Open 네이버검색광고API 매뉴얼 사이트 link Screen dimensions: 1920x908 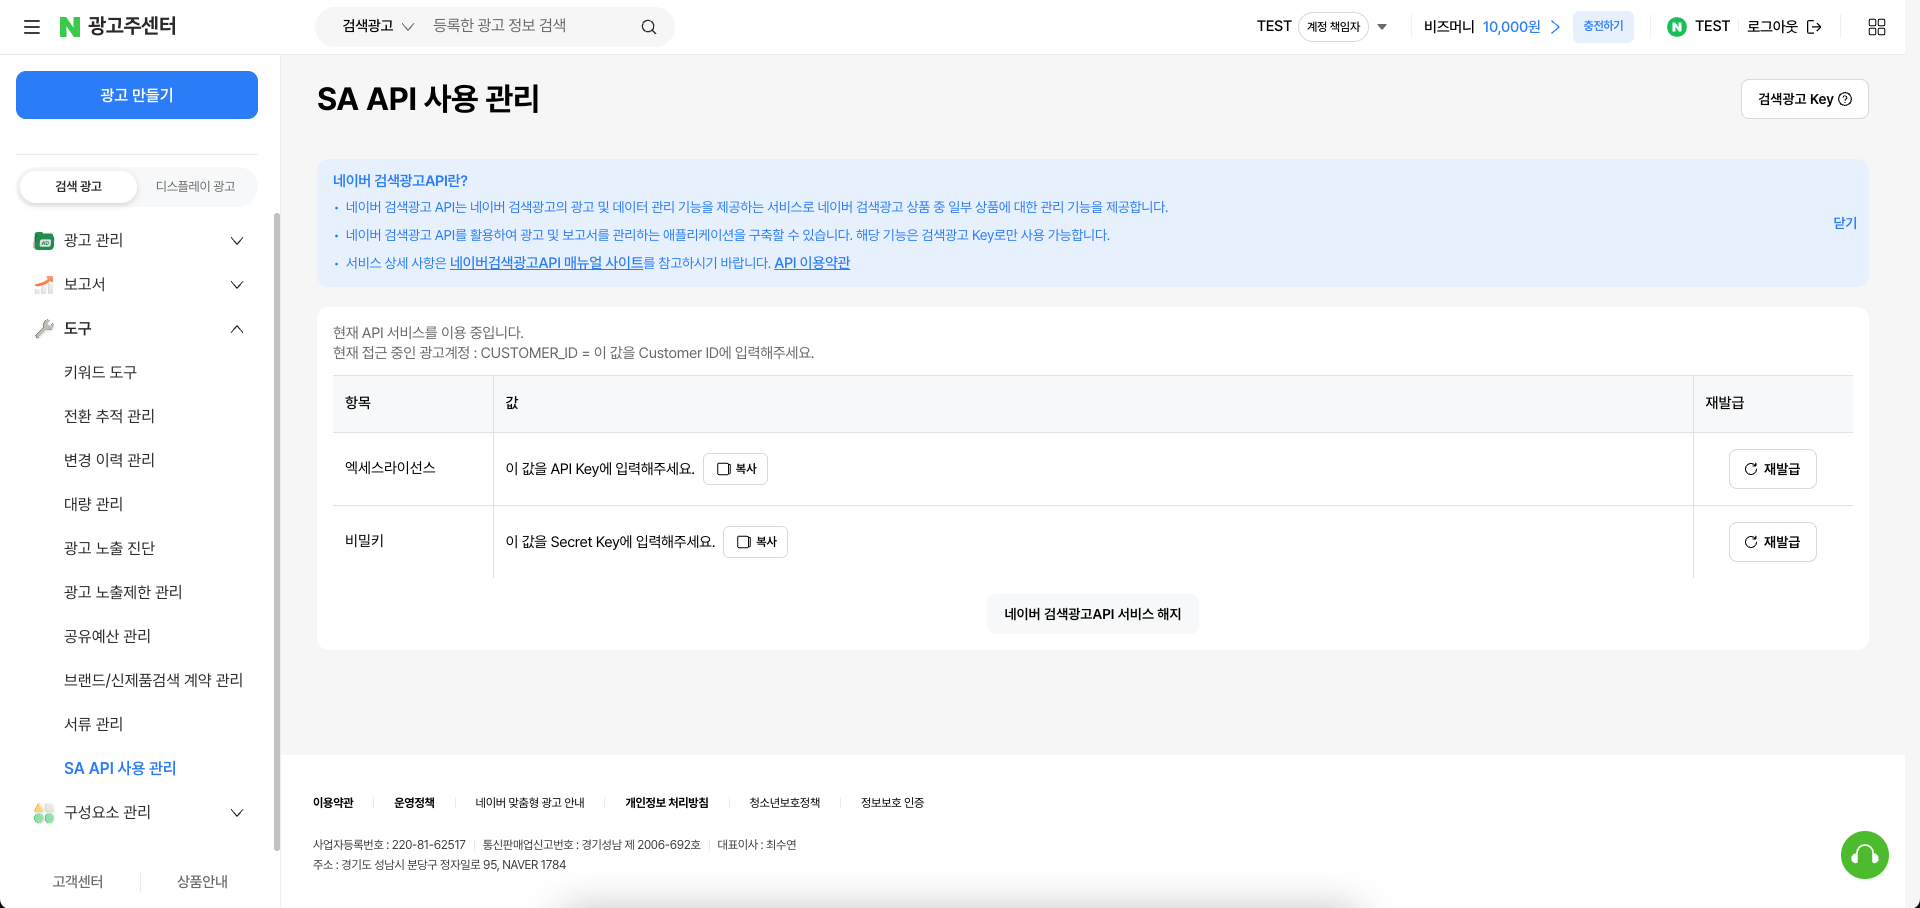click(546, 263)
